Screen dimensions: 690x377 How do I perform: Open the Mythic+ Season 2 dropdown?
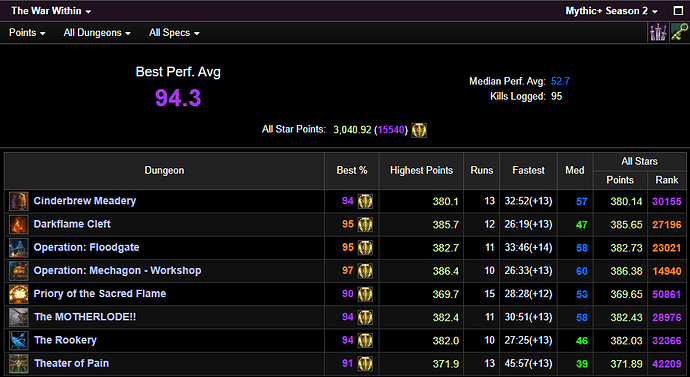611,11
